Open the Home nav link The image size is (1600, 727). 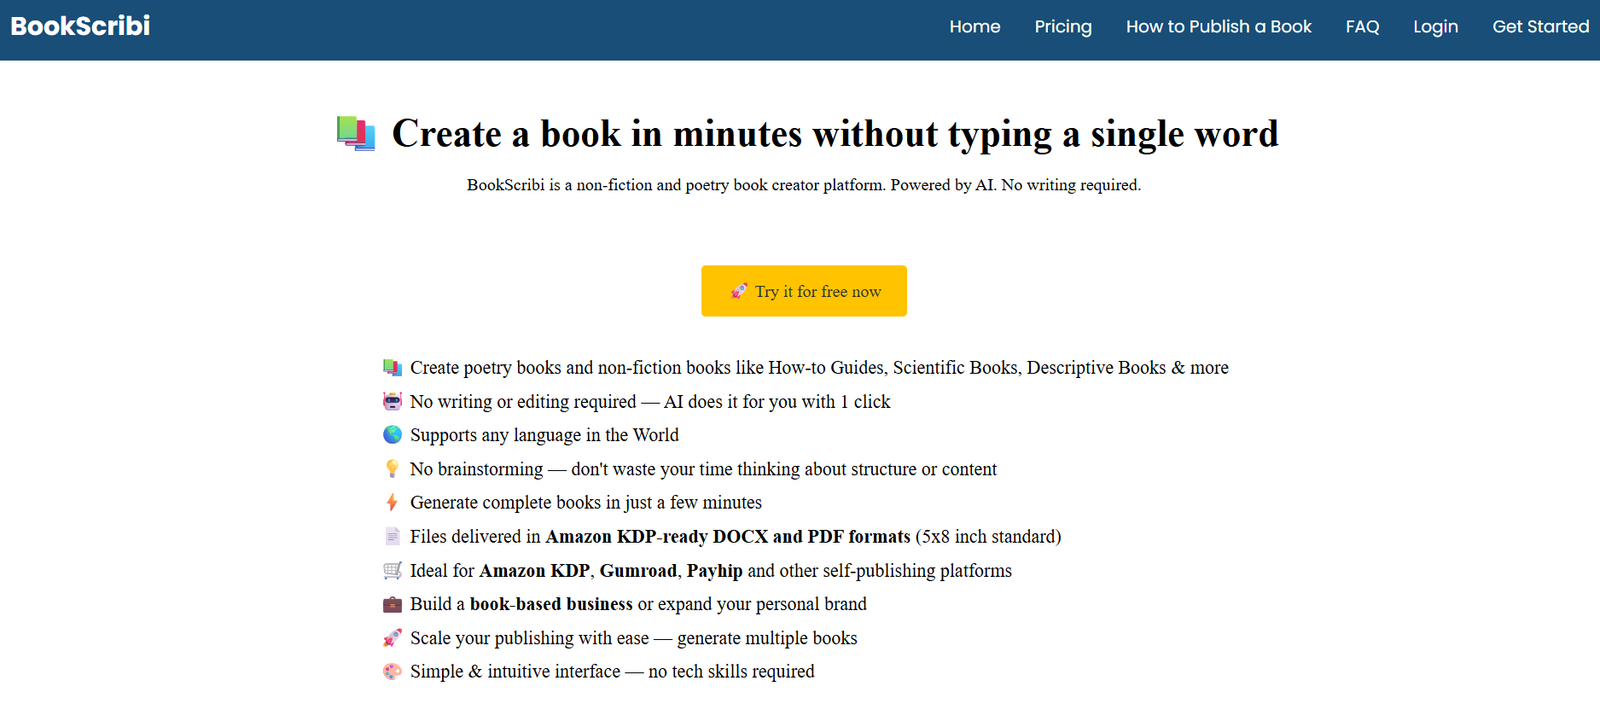974,27
